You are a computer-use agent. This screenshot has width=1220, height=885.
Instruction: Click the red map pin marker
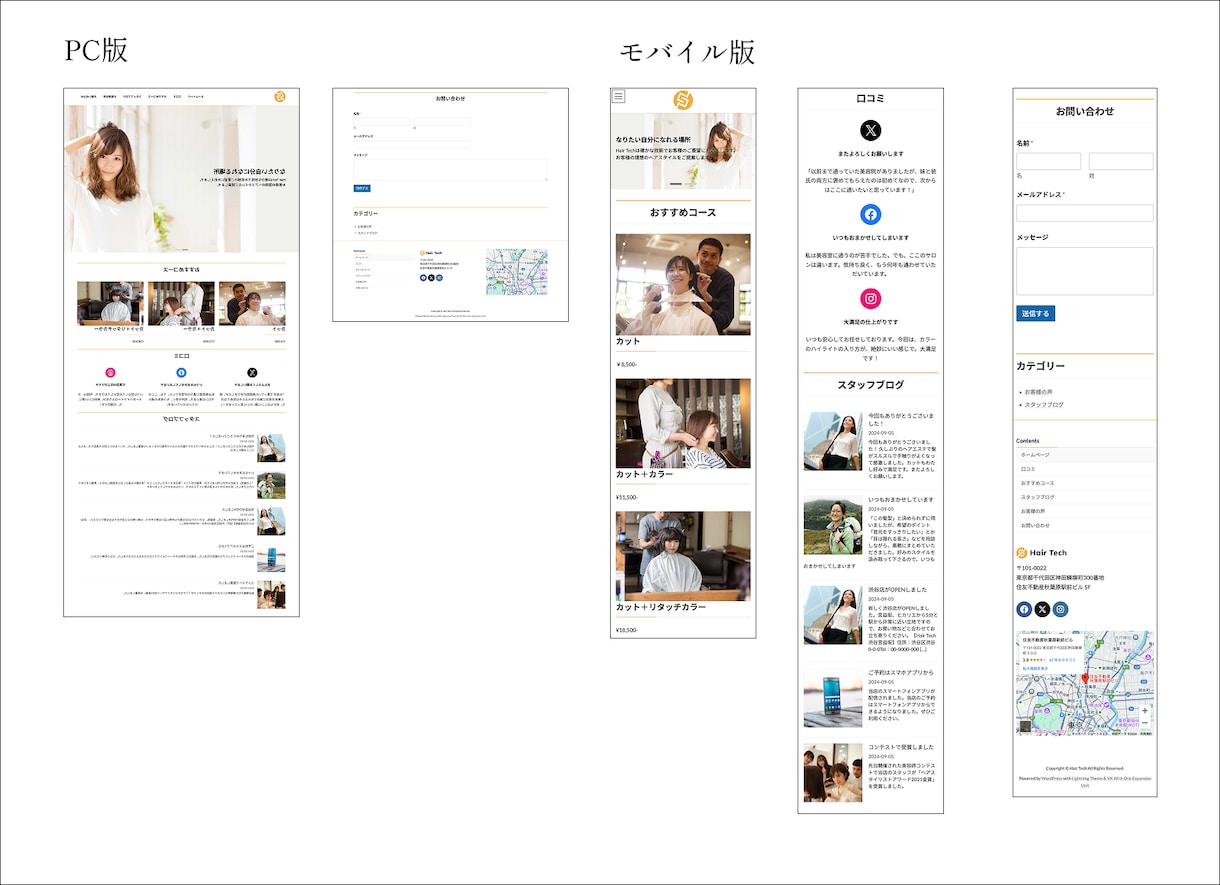point(1085,679)
